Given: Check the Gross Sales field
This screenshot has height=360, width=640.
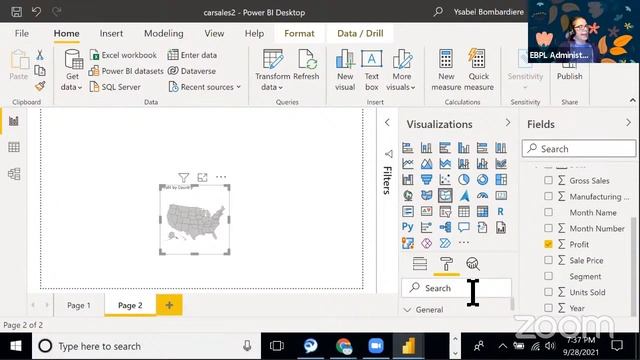Looking at the screenshot, I should (x=548, y=180).
